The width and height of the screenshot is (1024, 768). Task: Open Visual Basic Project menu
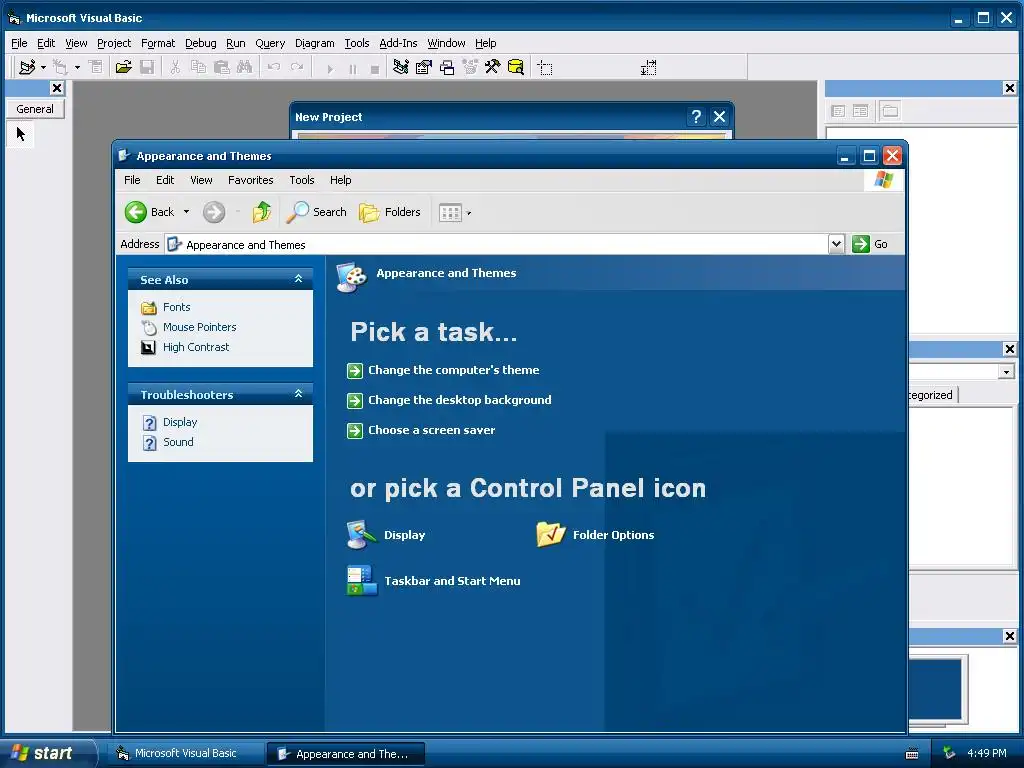(x=114, y=43)
